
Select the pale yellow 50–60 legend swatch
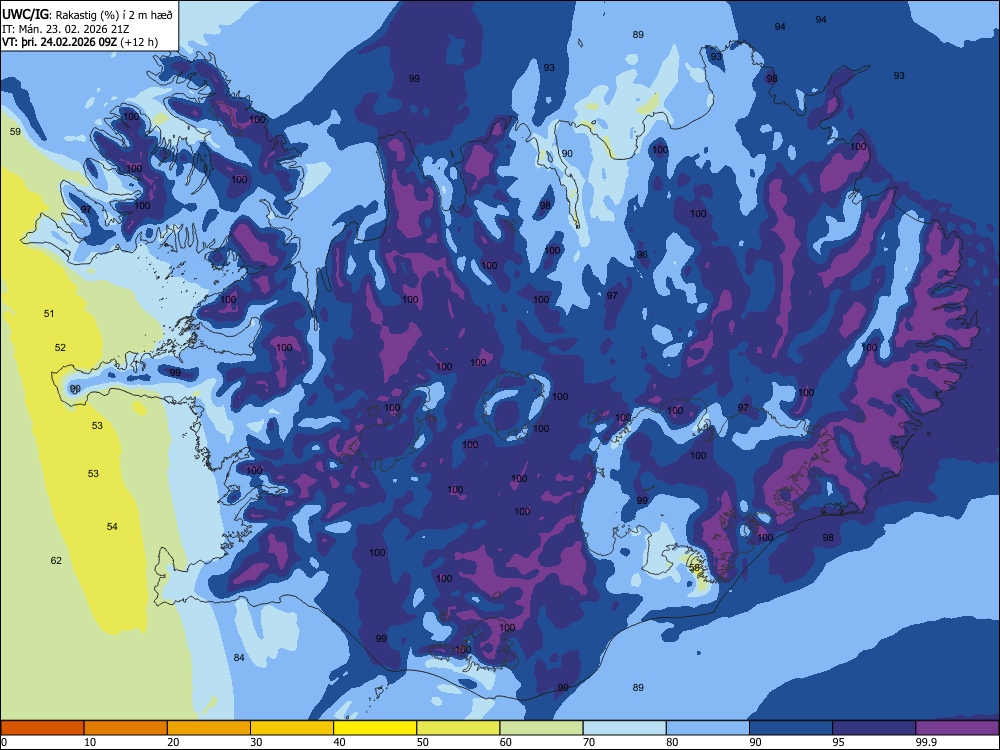pos(458,728)
